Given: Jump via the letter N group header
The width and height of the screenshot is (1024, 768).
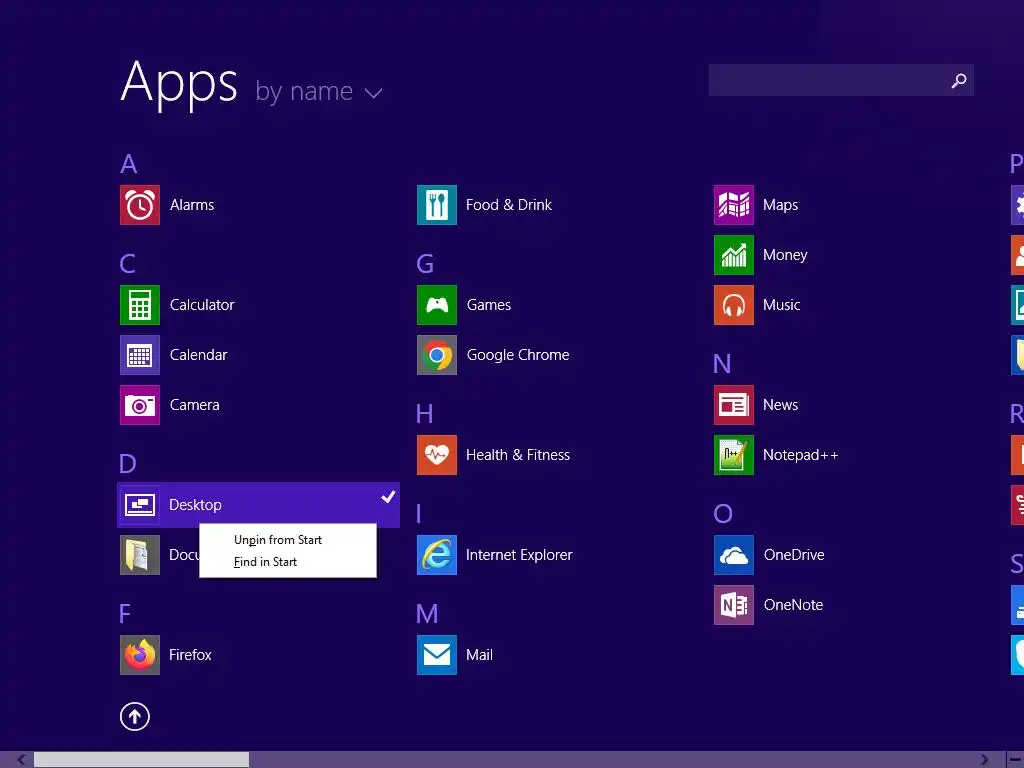Looking at the screenshot, I should click(722, 364).
